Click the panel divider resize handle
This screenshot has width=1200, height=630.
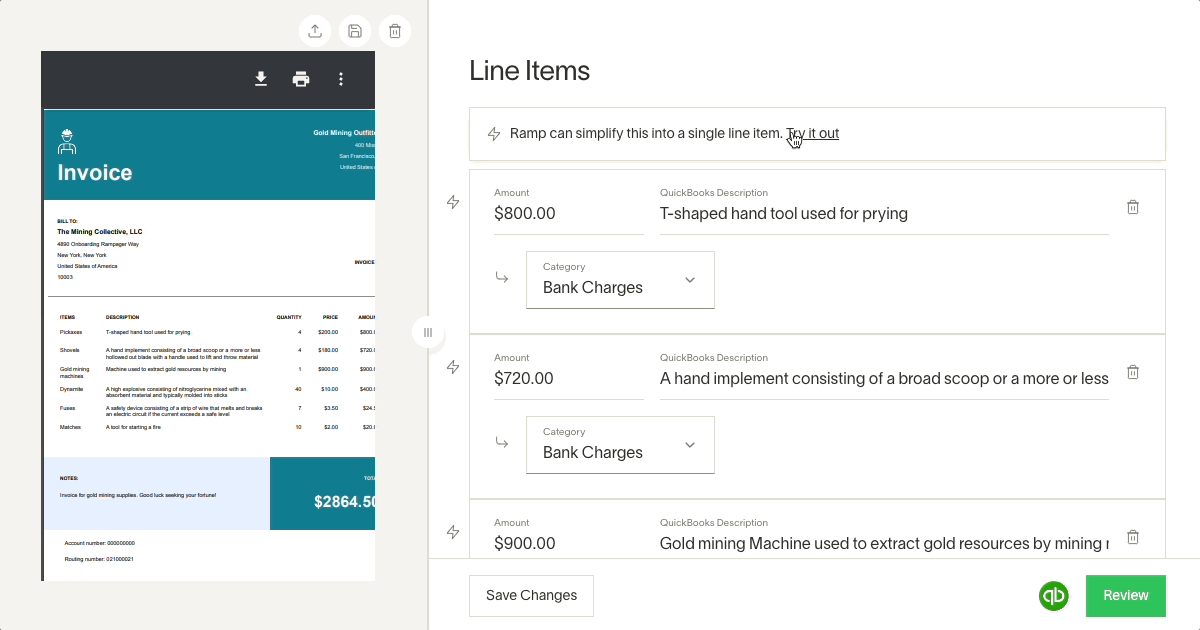(x=428, y=332)
